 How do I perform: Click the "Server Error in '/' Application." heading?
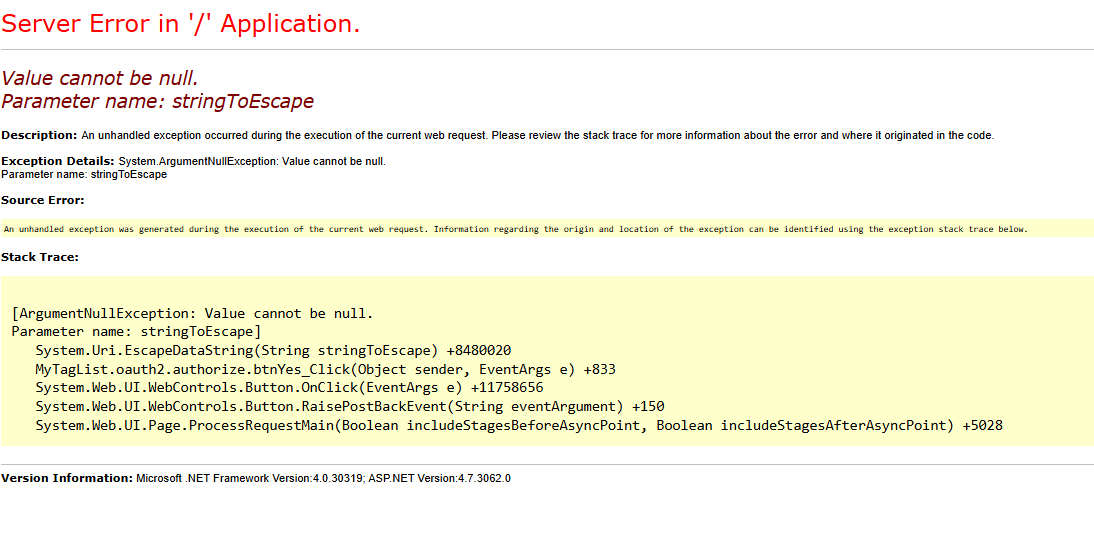181,24
